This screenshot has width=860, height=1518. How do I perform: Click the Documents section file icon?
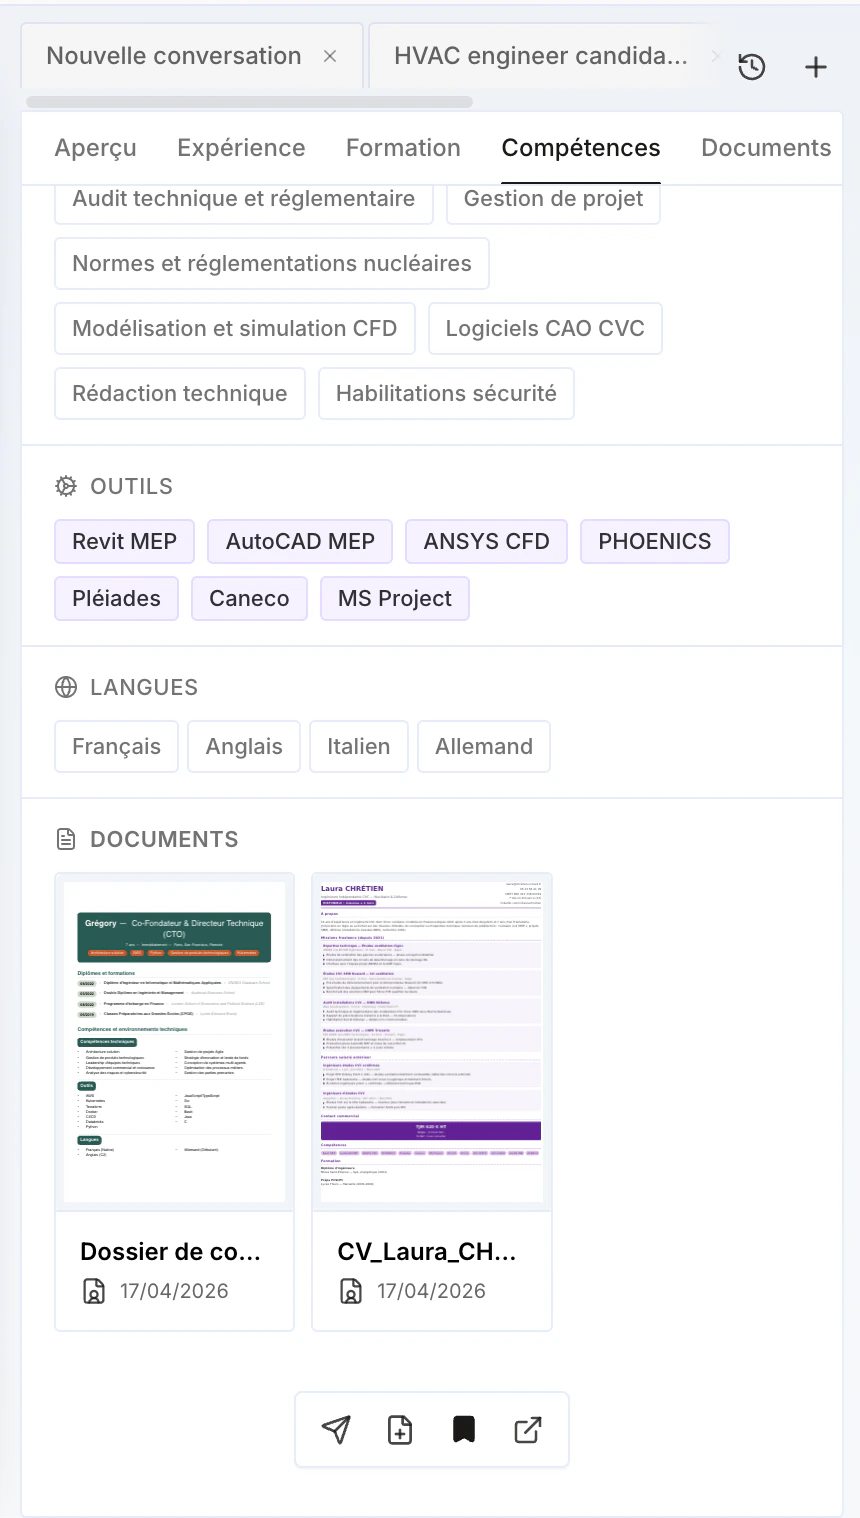66,839
